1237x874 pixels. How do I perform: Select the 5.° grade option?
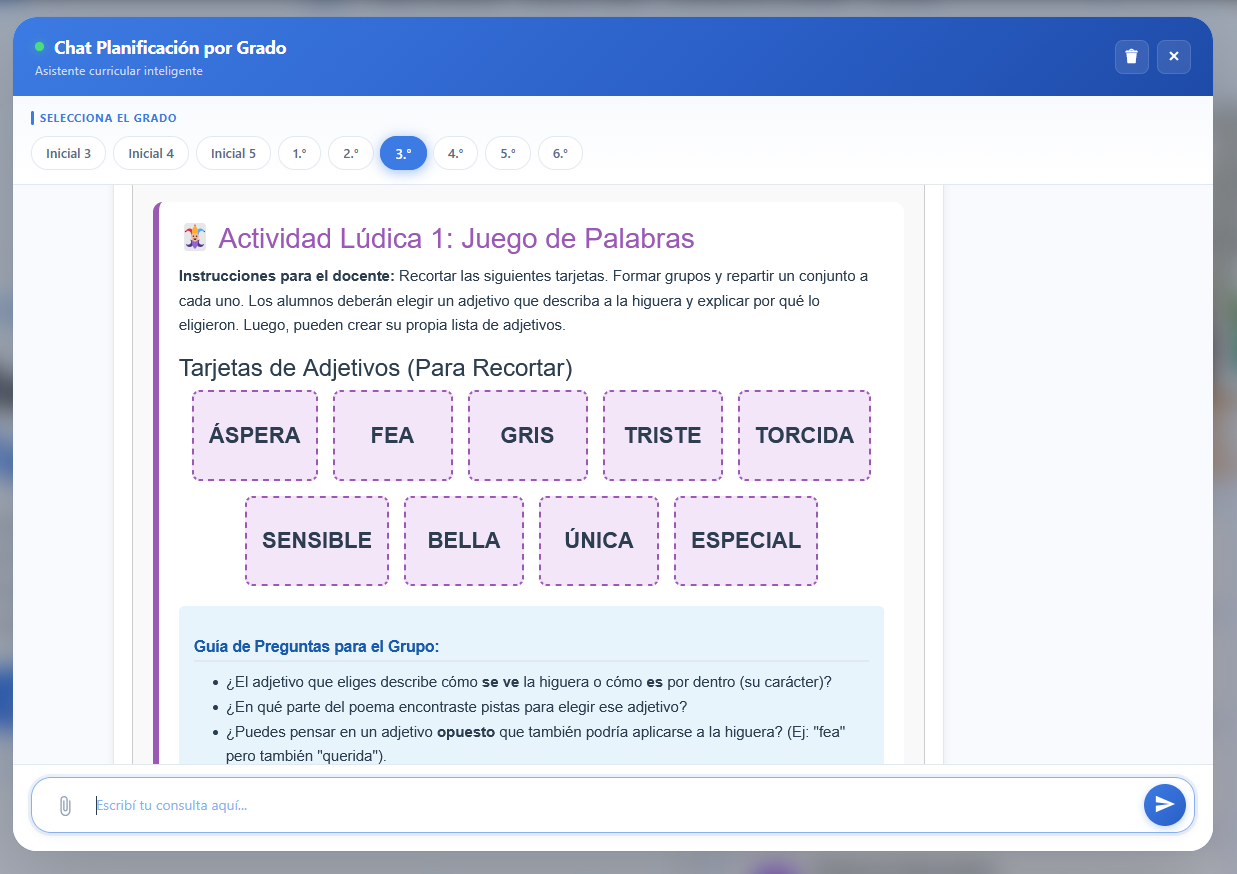507,153
